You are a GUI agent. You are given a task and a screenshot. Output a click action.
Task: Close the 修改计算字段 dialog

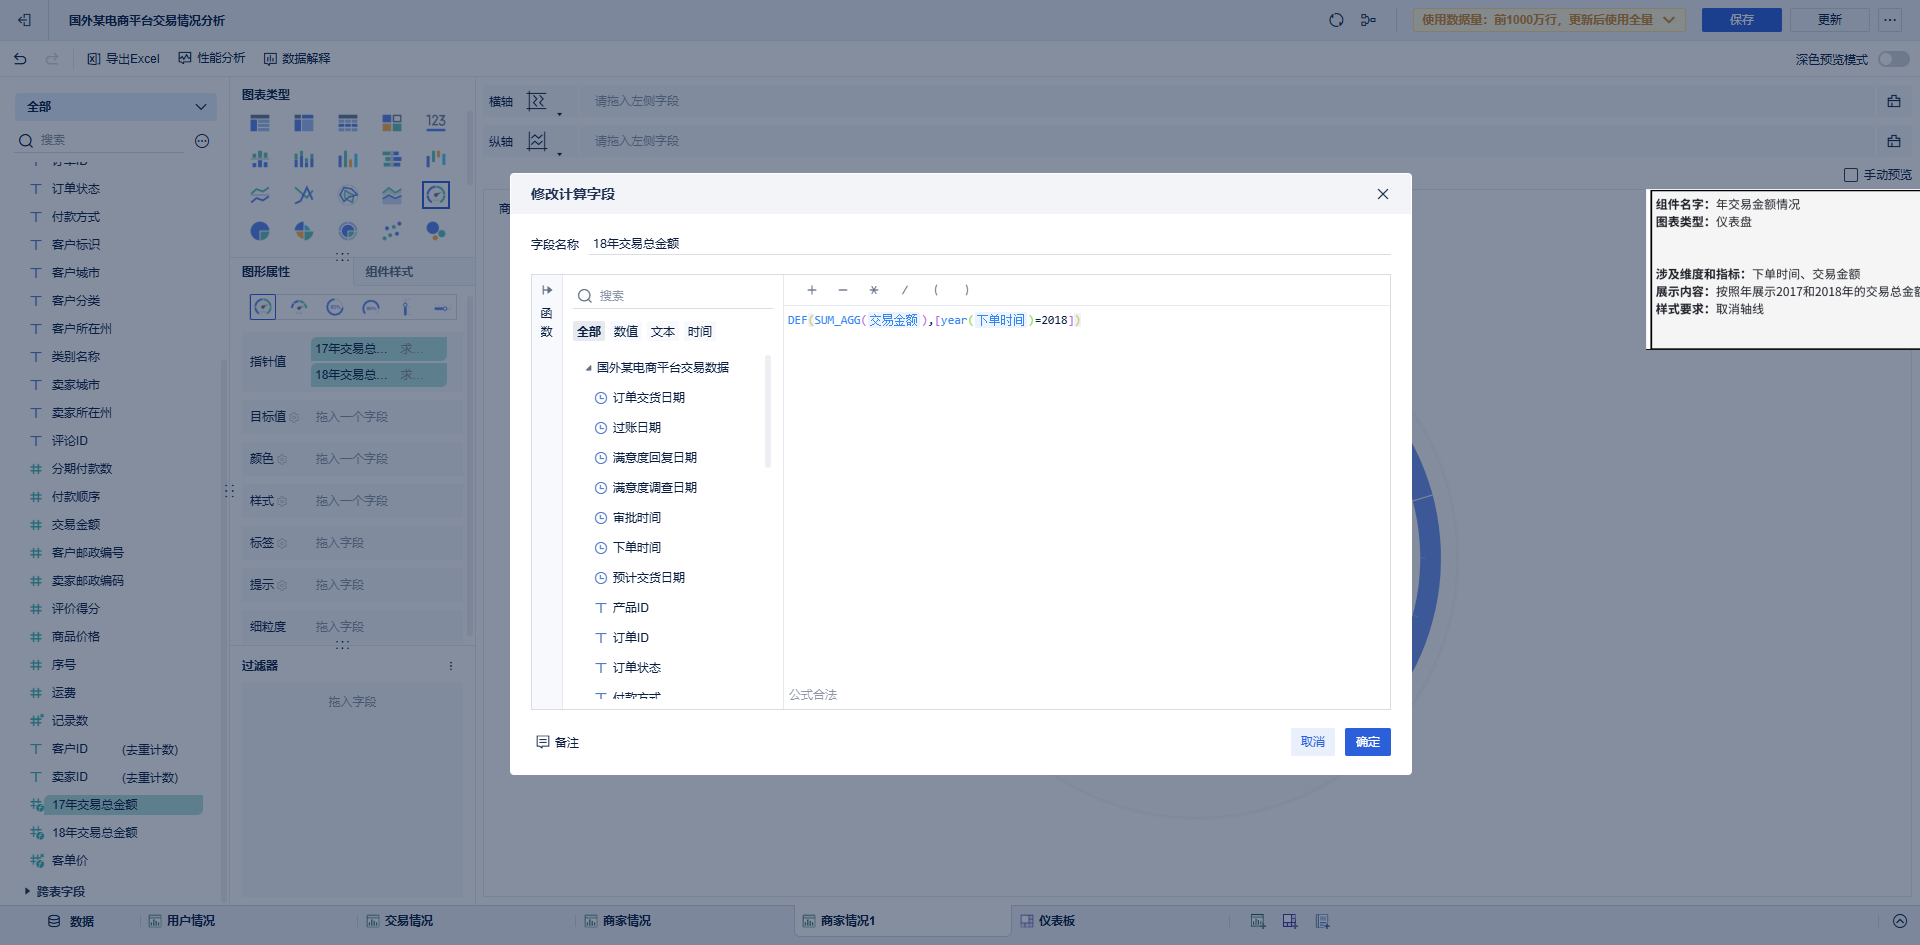[x=1383, y=194]
